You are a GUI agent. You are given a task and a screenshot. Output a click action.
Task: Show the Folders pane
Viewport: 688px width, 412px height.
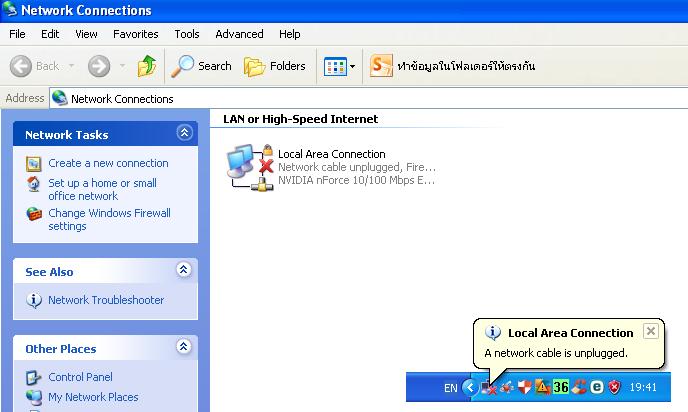[254, 67]
